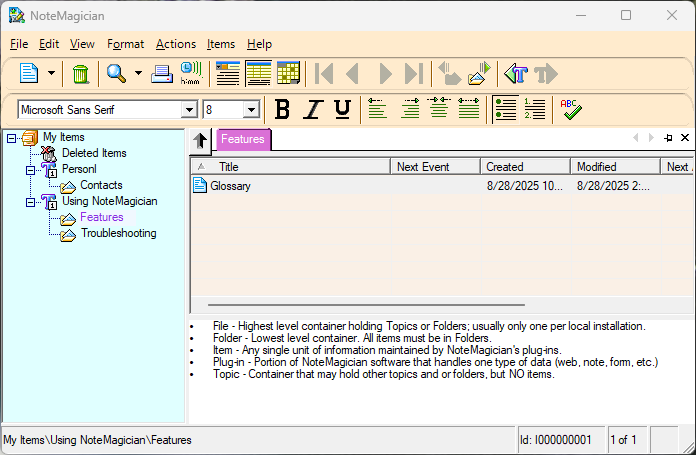Sort list by Created column header
The image size is (696, 455).
pos(524,167)
